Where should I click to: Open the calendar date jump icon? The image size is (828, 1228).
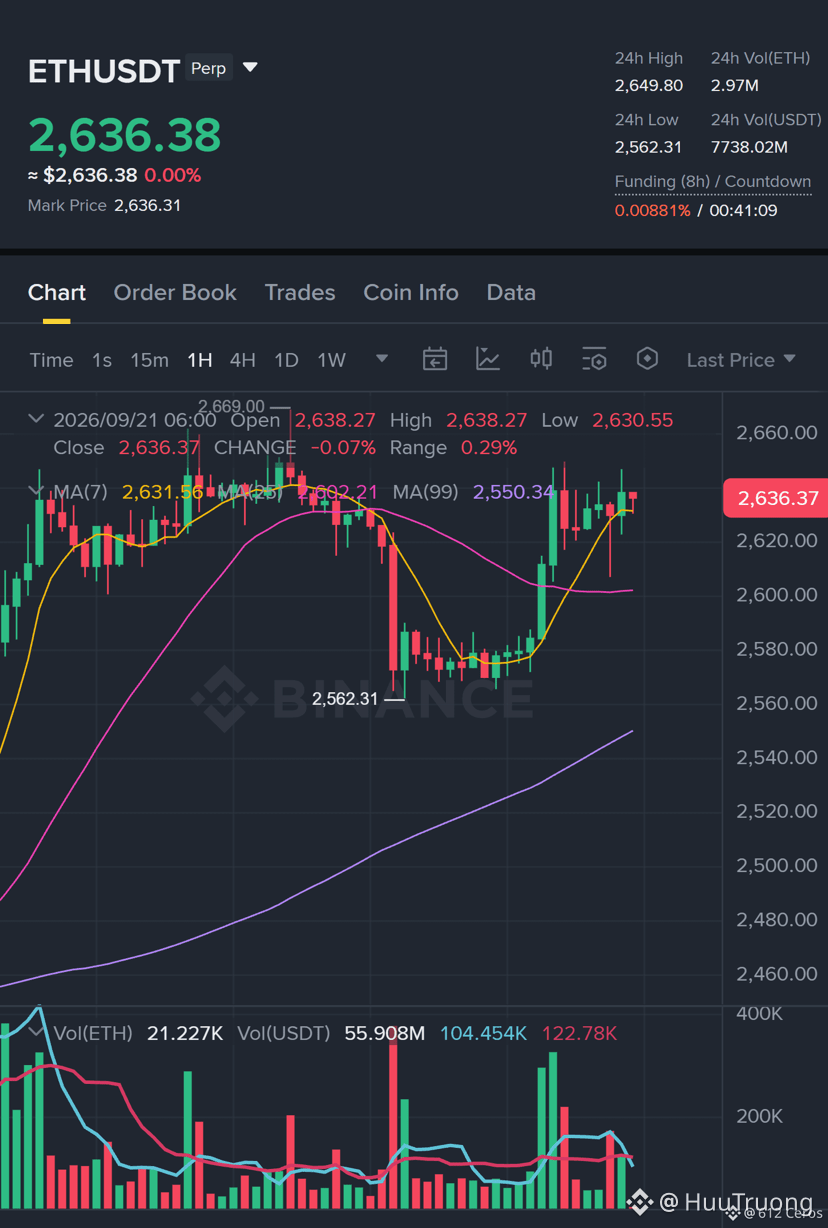(435, 359)
